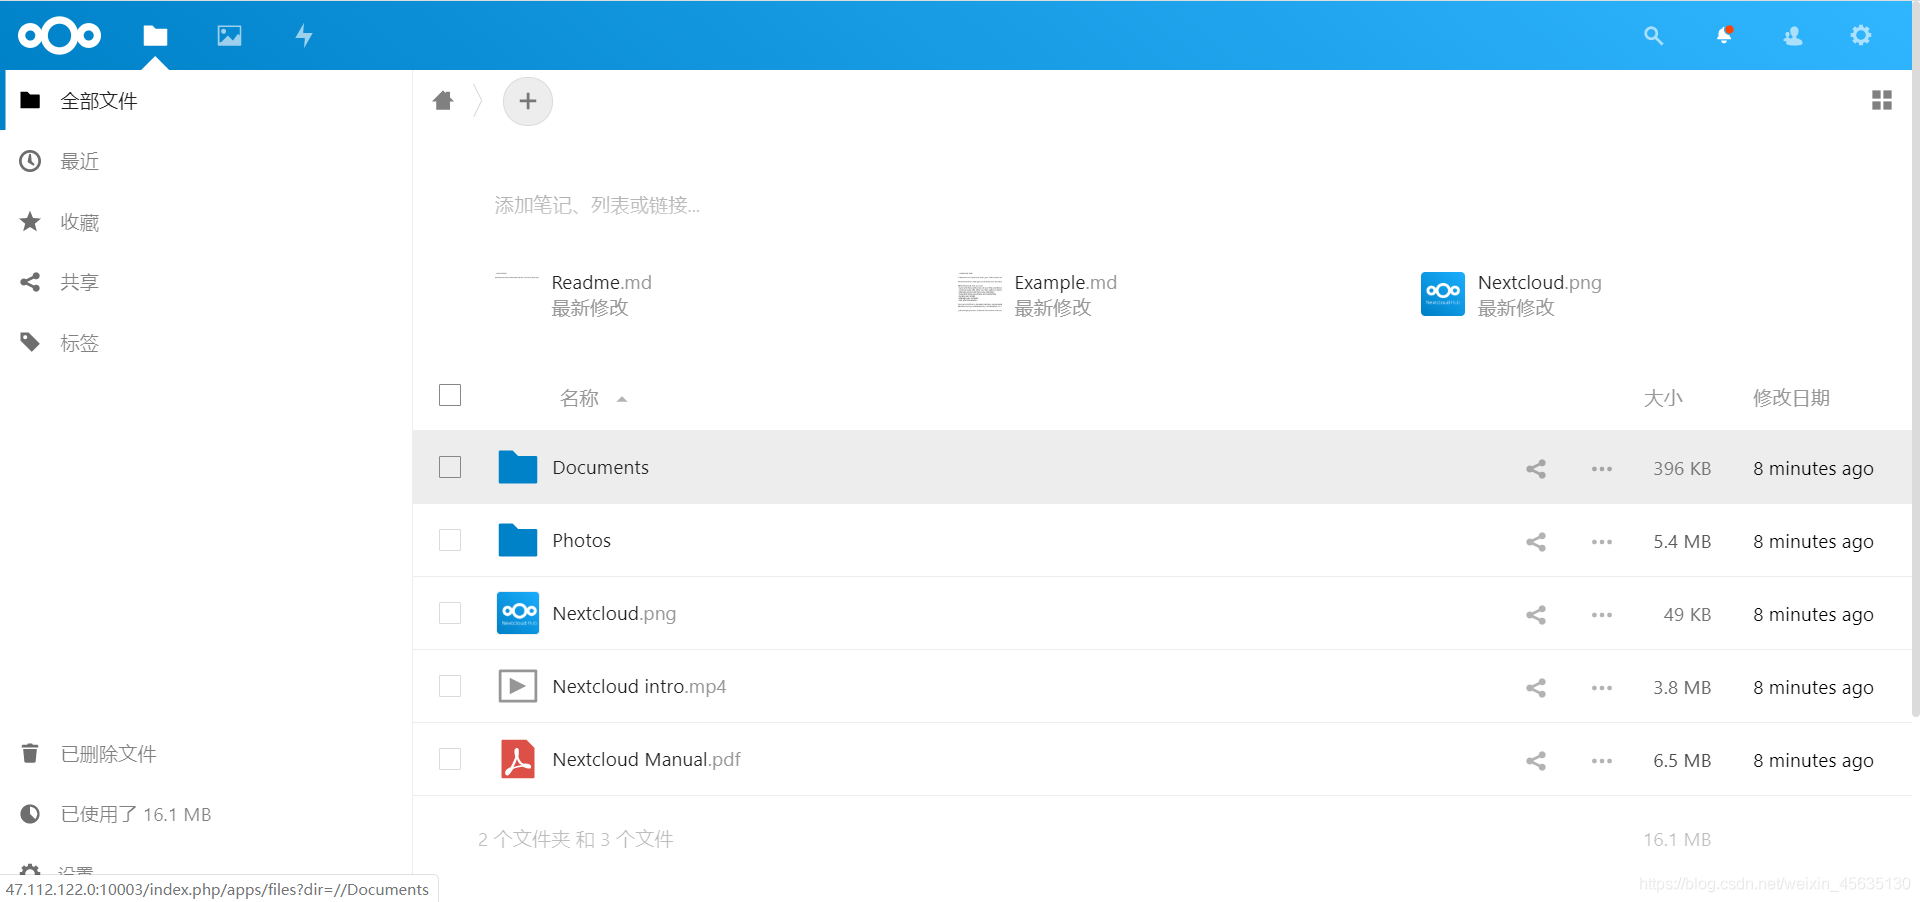This screenshot has width=1920, height=902.
Task: Open the Activity lightning icon
Action: click(304, 36)
